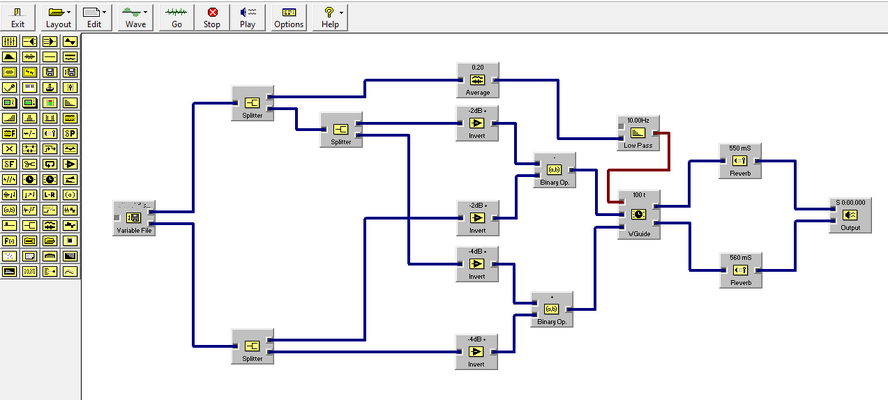Select the microphone module in the palette

pos(9,88)
